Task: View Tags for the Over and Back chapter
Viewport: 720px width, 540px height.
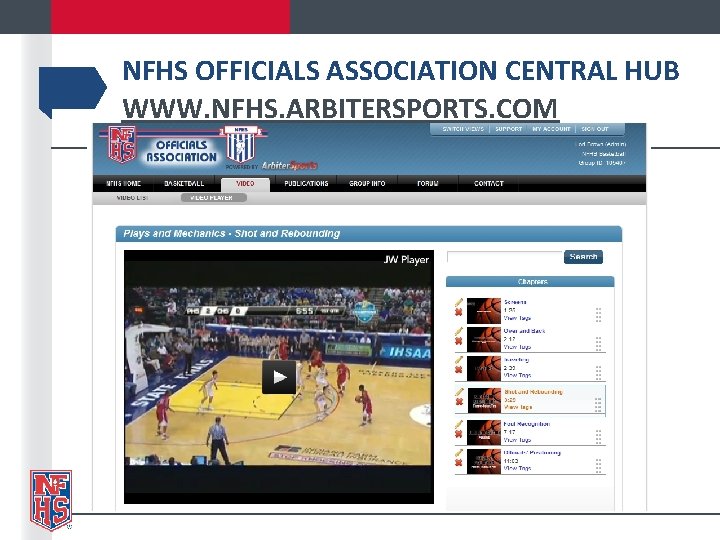Action: [518, 347]
